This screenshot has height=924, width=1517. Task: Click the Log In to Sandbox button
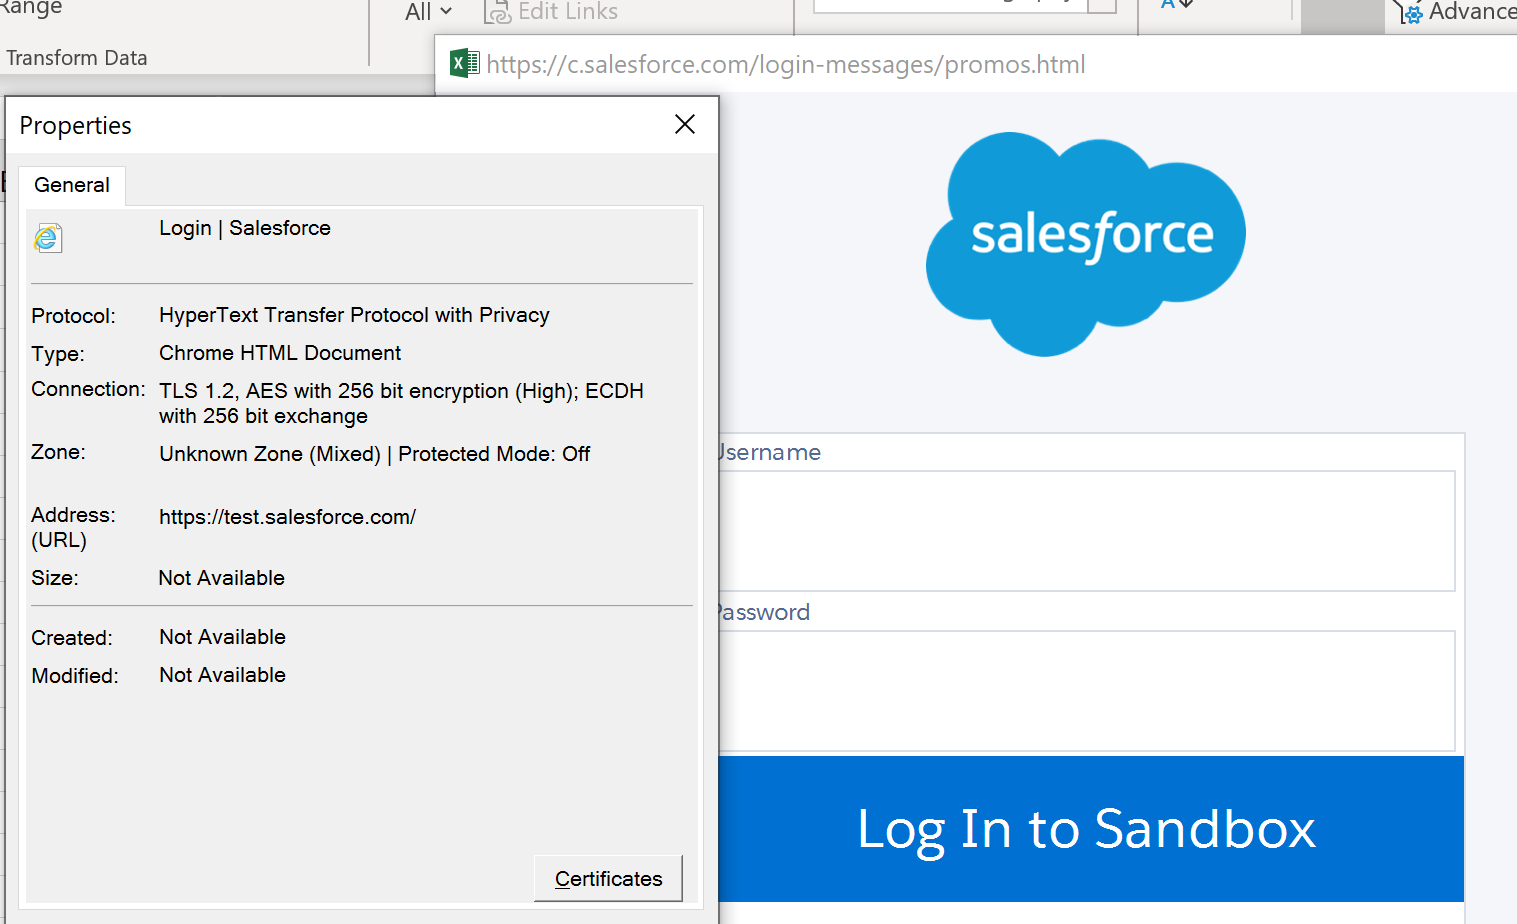tap(1091, 829)
